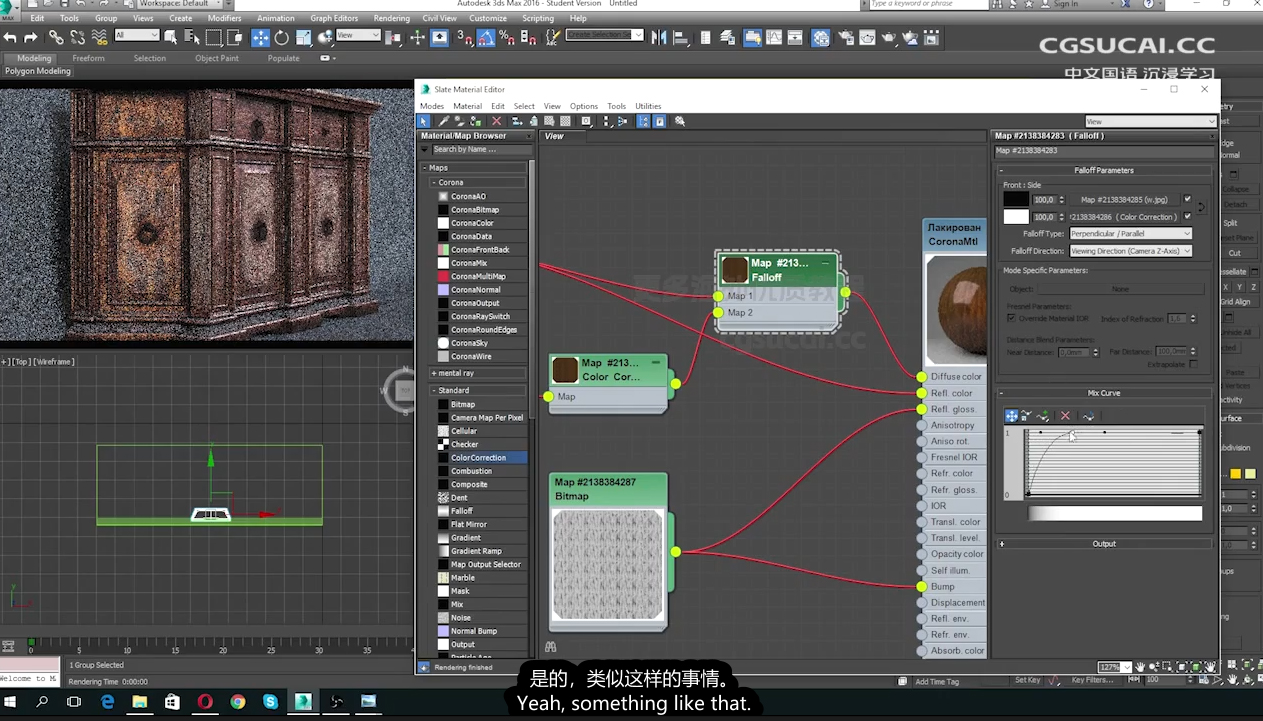The image size is (1263, 721).
Task: Delete selected nodes with red X icon
Action: click(x=497, y=121)
